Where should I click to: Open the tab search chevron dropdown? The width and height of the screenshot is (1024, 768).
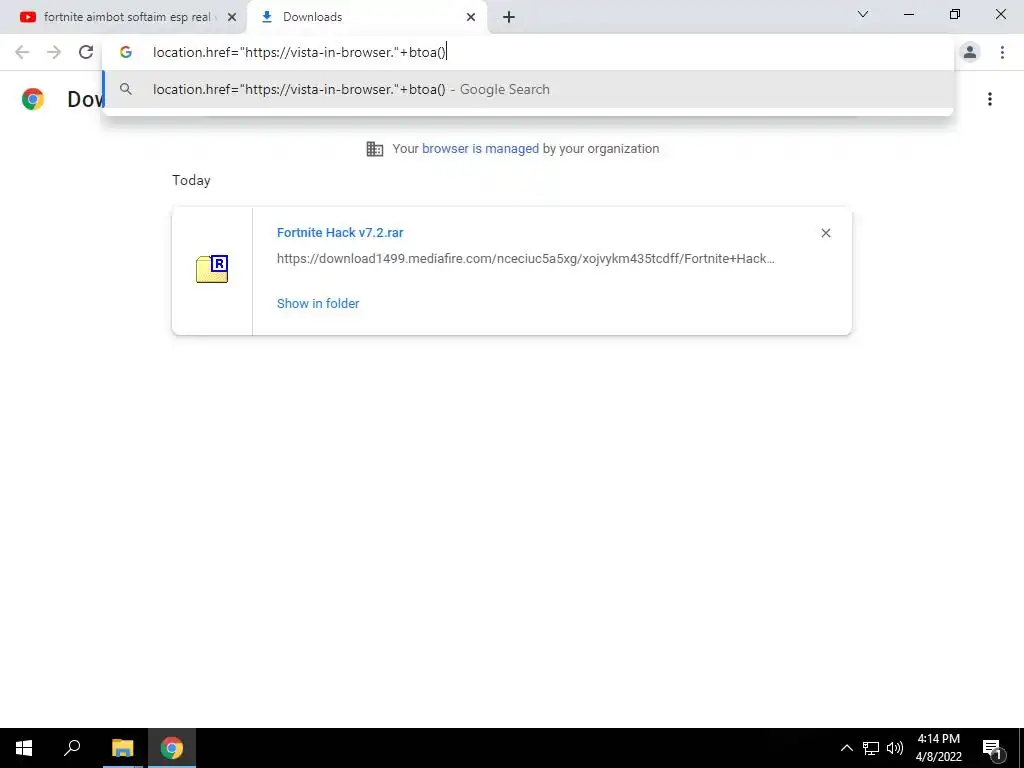[x=863, y=14]
